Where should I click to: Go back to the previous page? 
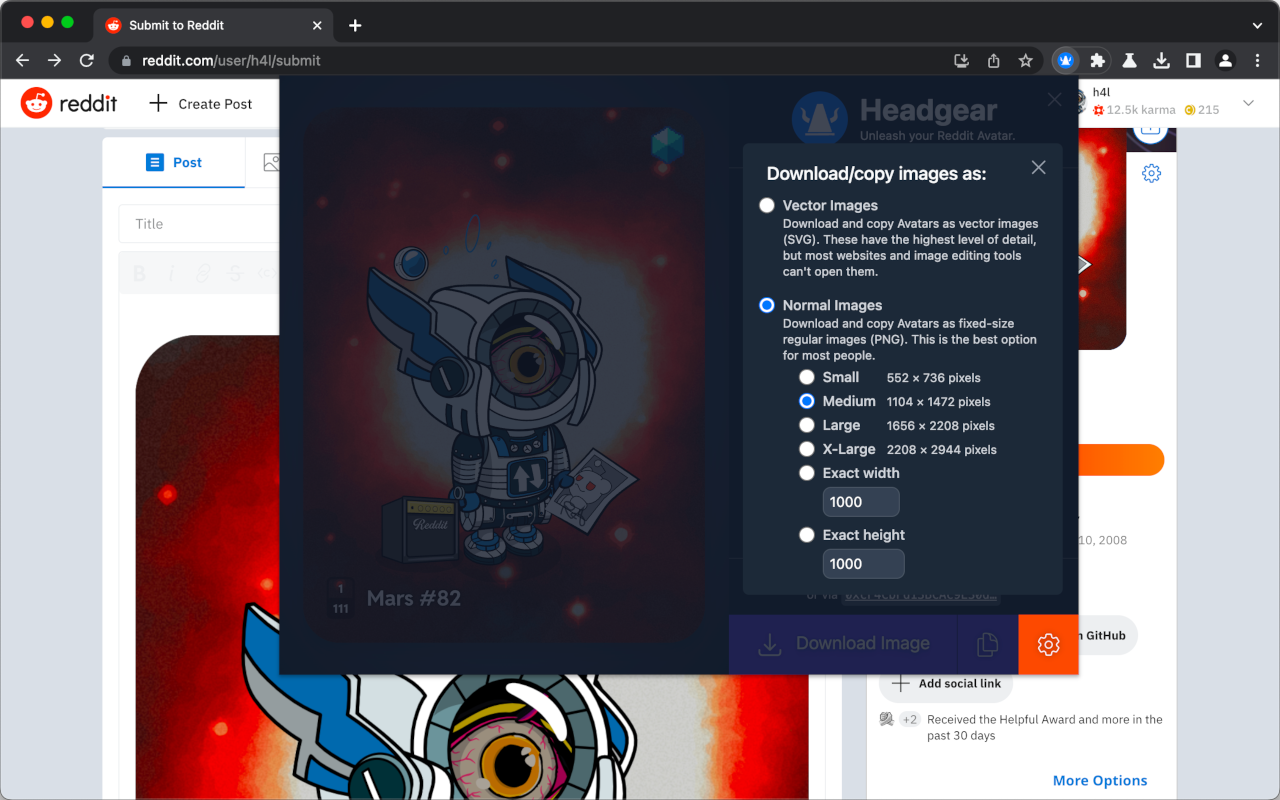pos(22,60)
